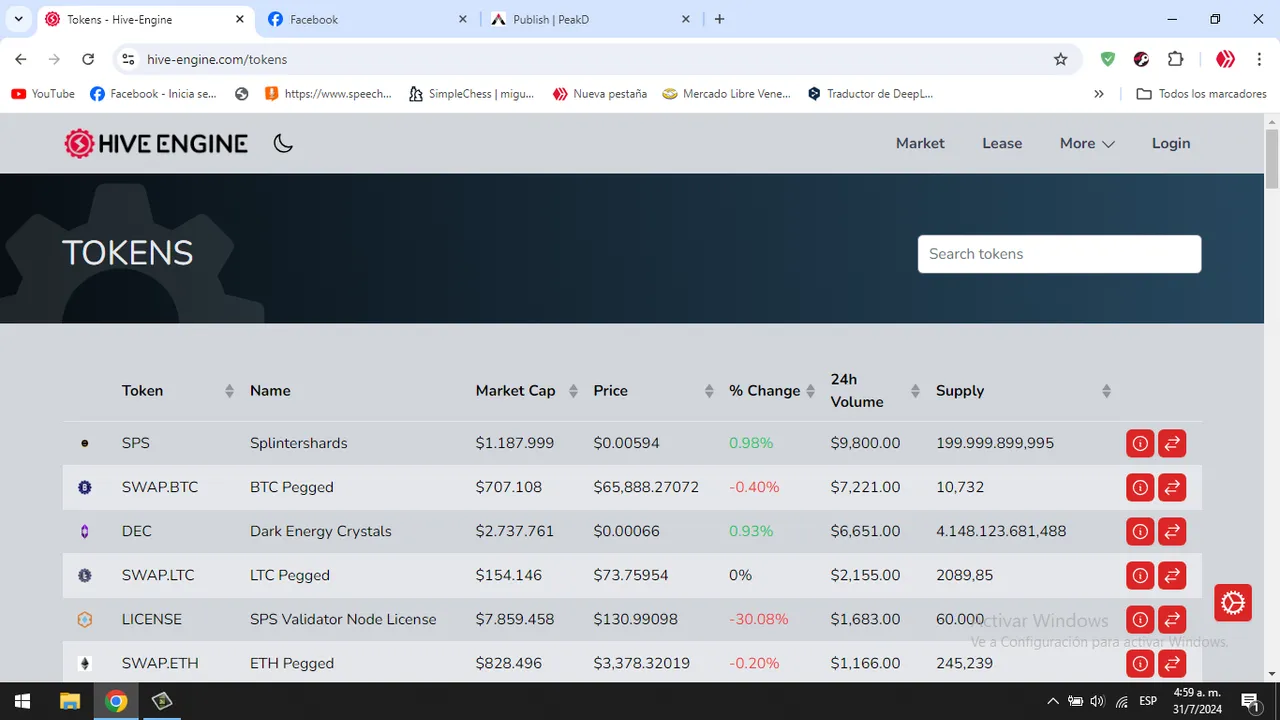This screenshot has width=1280, height=720.
Task: Open the Extensions puzzle icon
Action: [x=1176, y=59]
